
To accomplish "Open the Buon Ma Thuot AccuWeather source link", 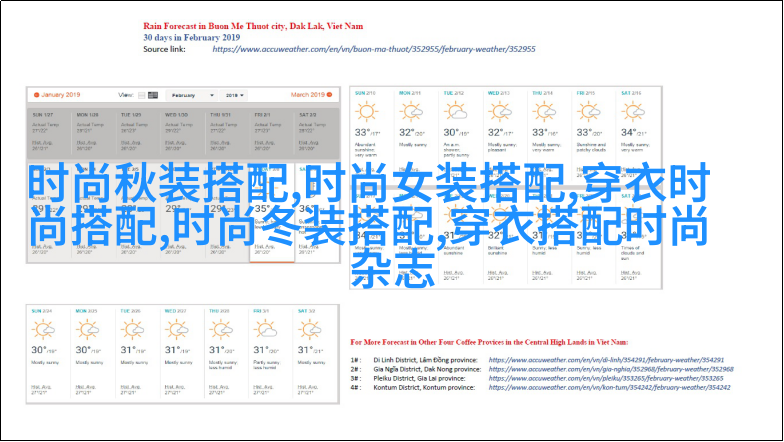I will [x=374, y=49].
